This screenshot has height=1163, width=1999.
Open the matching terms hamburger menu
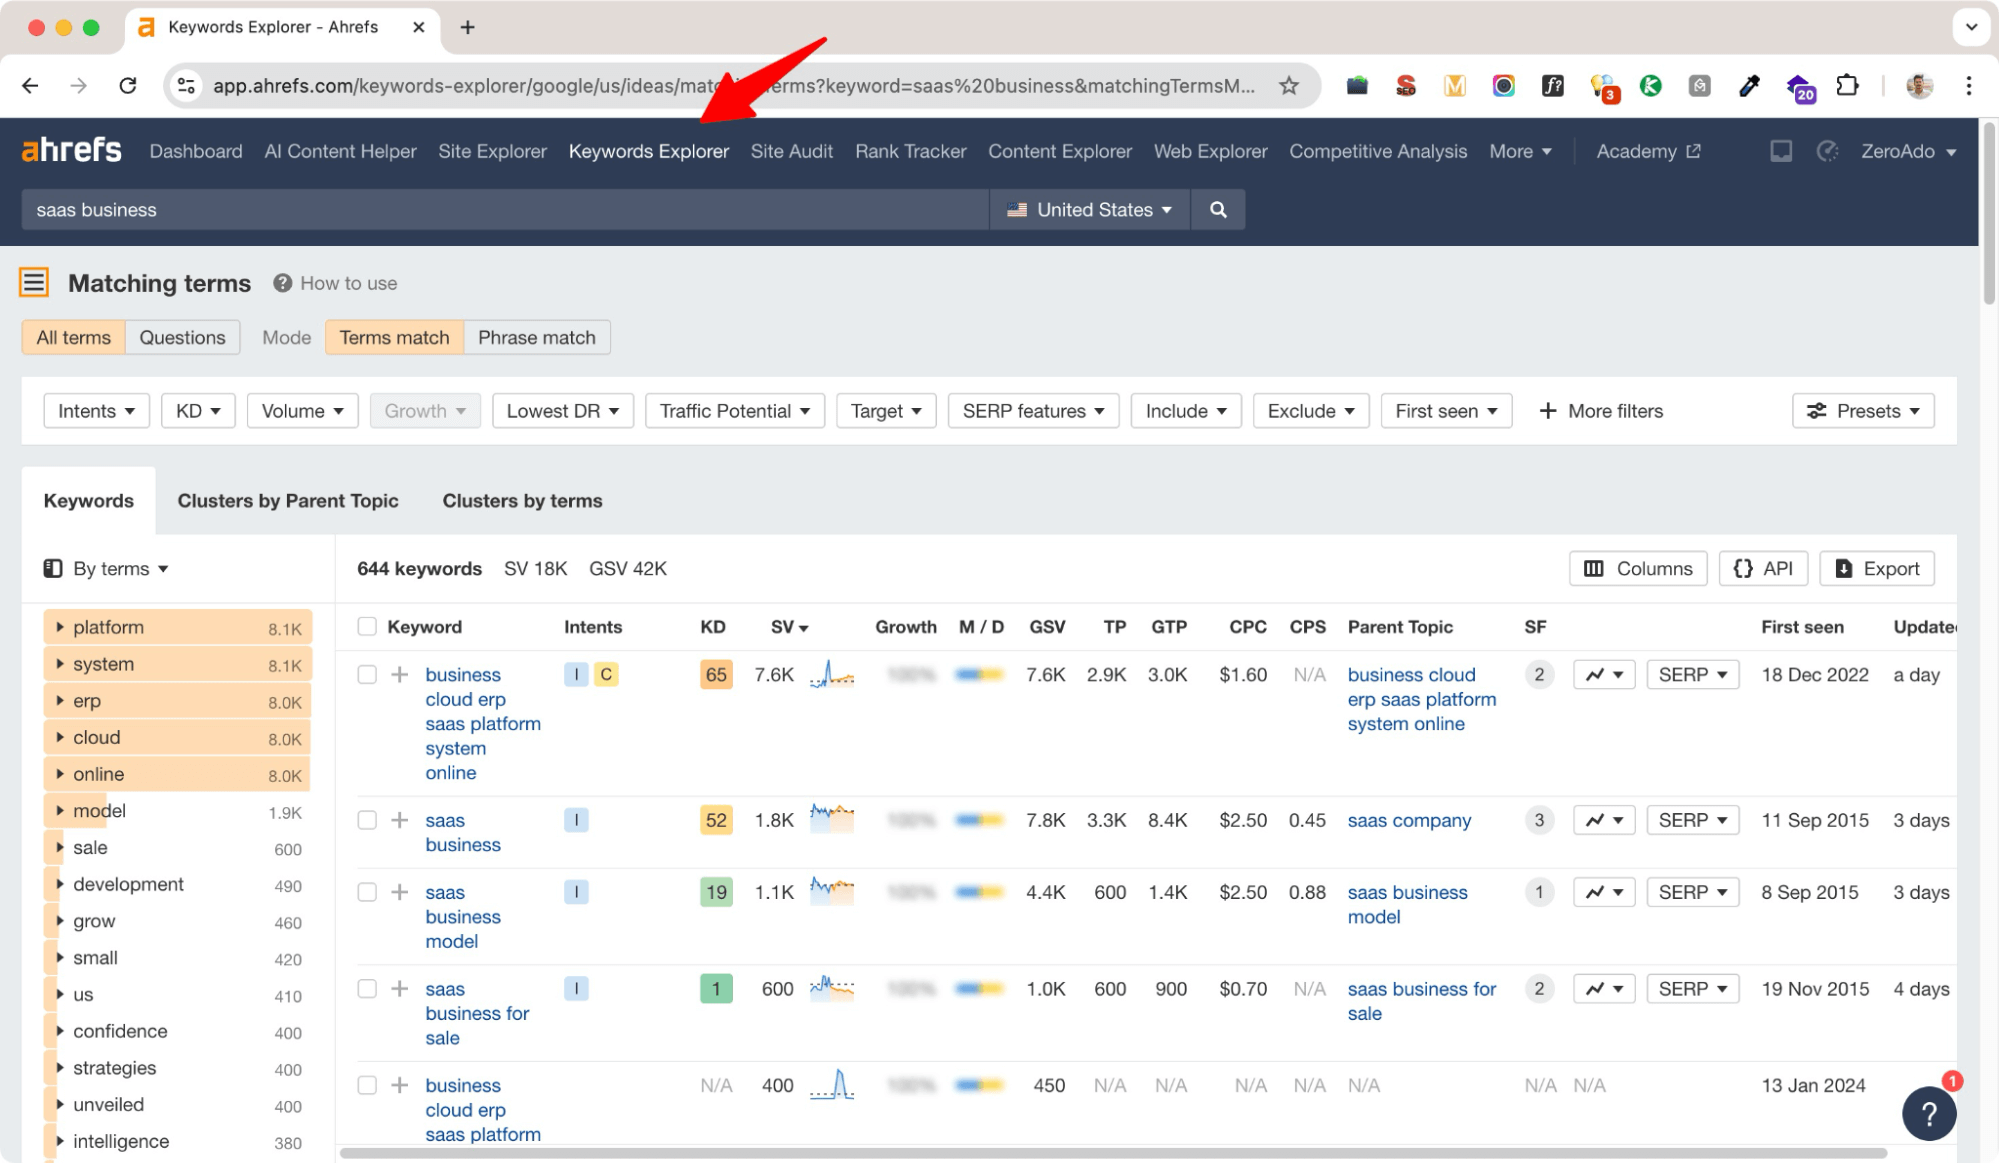point(33,282)
